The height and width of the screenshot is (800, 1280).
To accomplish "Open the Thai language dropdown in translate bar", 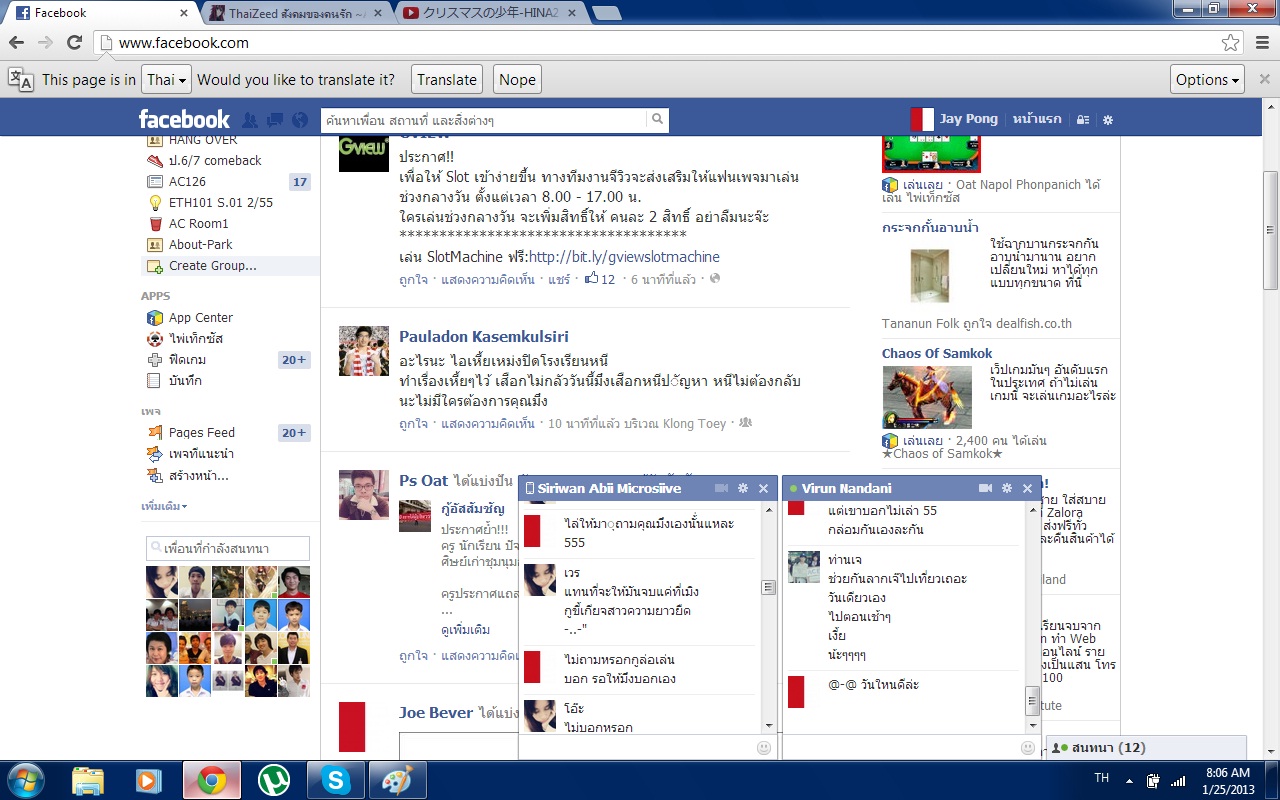I will pos(166,80).
